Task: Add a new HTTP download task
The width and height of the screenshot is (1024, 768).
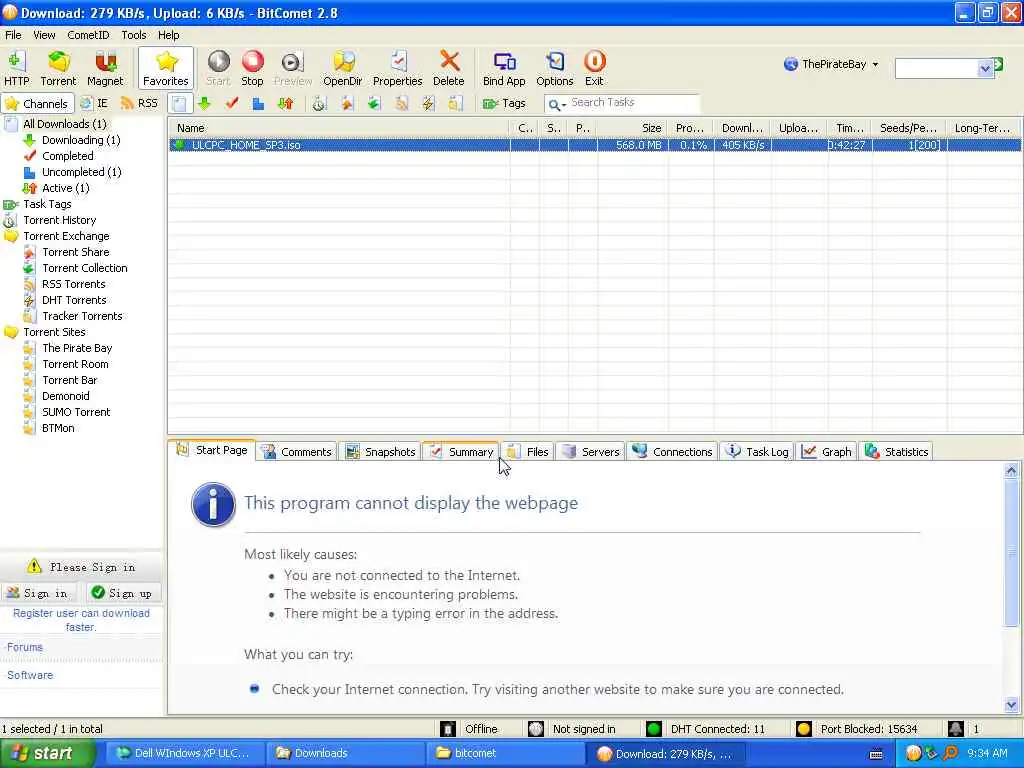Action: point(16,69)
